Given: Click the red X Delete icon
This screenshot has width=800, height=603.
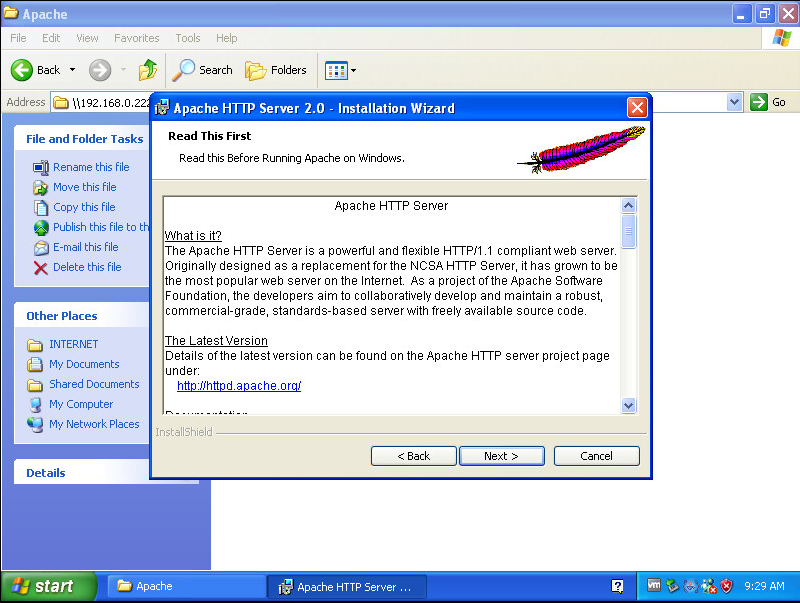Looking at the screenshot, I should pos(41,267).
